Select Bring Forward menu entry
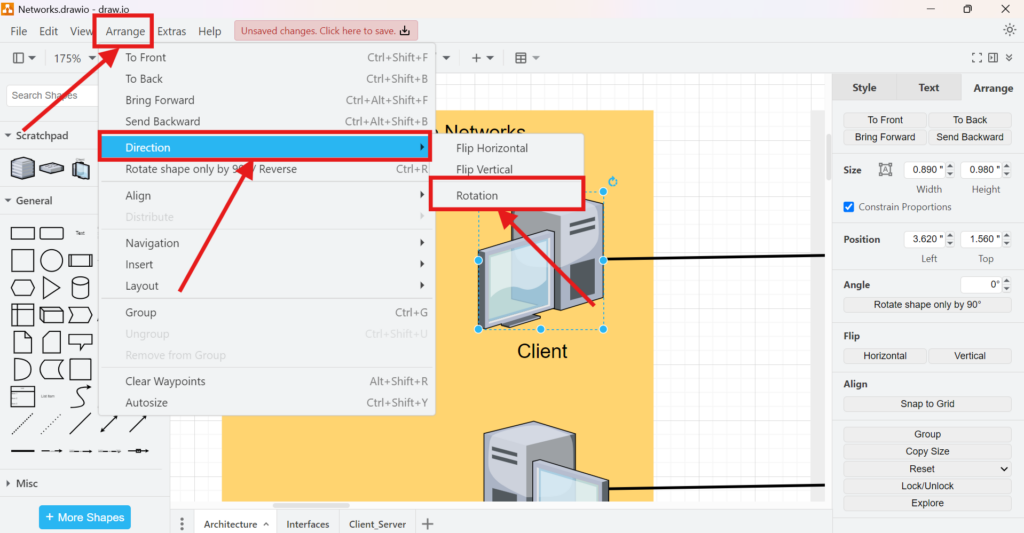The height and width of the screenshot is (533, 1024). coord(266,100)
